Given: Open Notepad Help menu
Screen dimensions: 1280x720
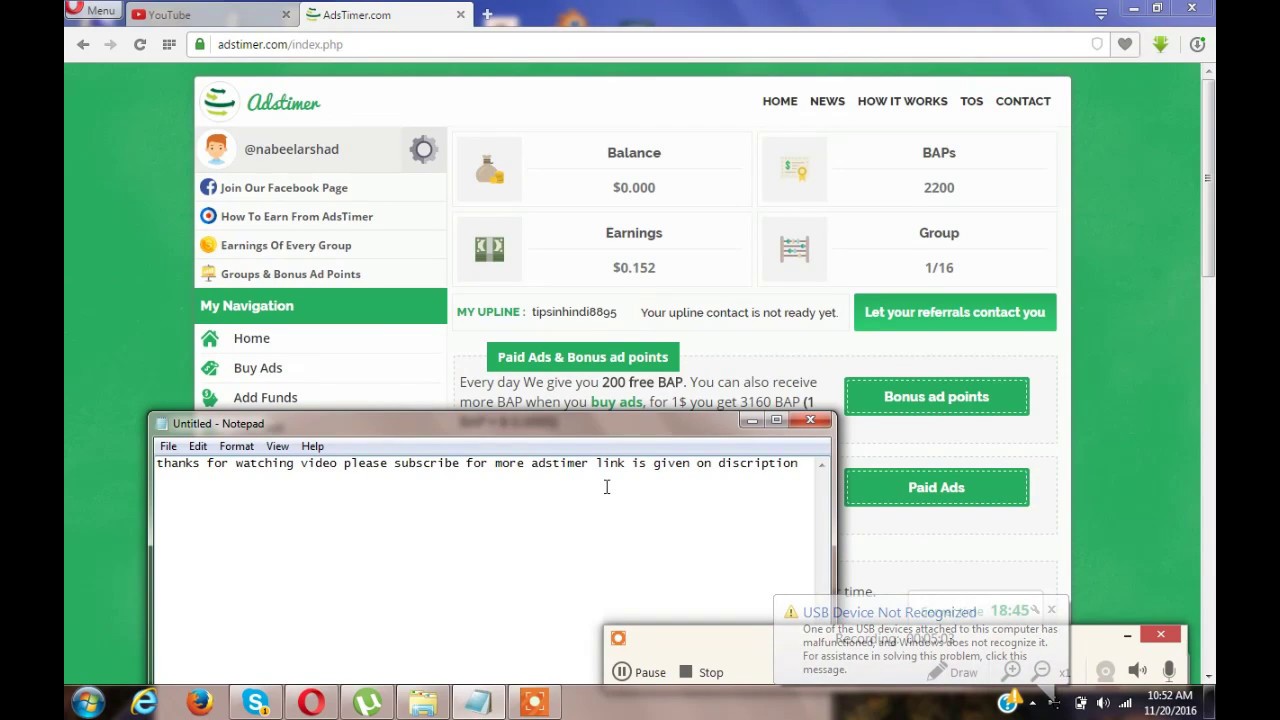Looking at the screenshot, I should [312, 446].
